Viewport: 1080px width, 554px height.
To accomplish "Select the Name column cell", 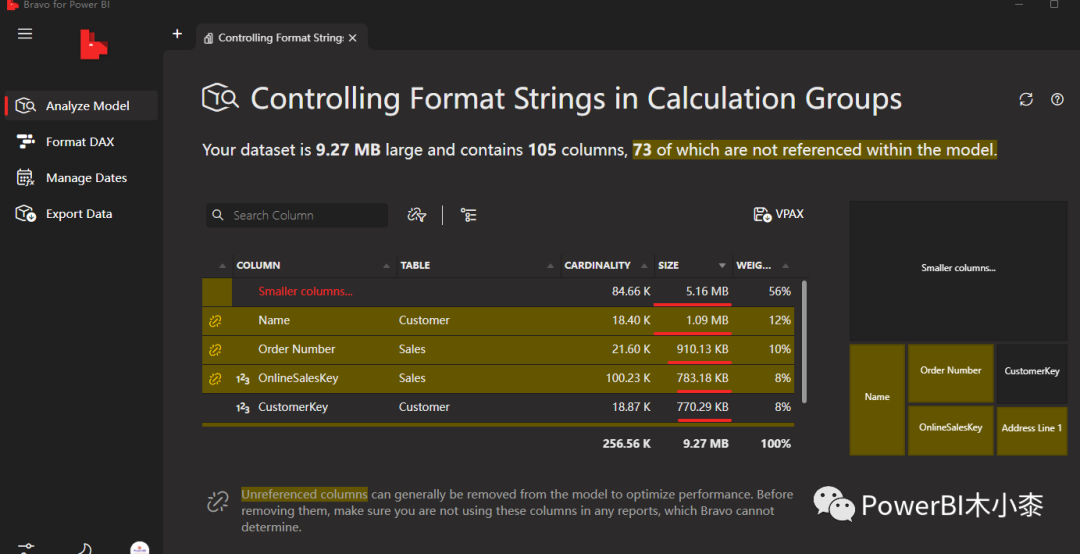I will pos(274,320).
